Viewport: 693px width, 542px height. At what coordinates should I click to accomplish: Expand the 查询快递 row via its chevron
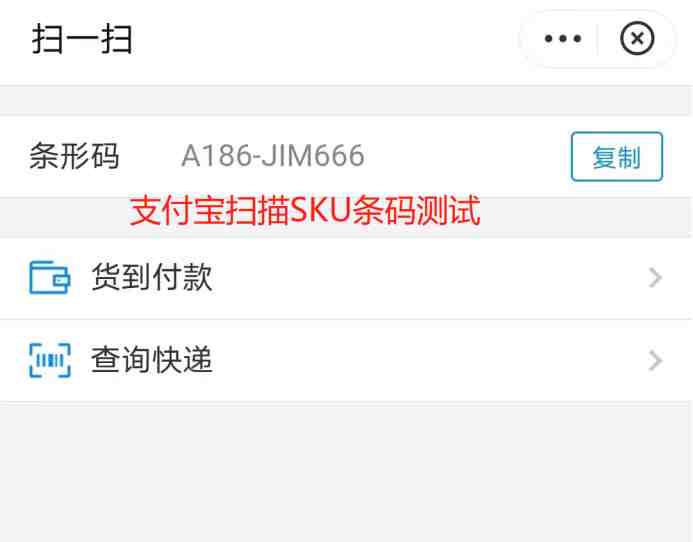pyautogui.click(x=655, y=360)
